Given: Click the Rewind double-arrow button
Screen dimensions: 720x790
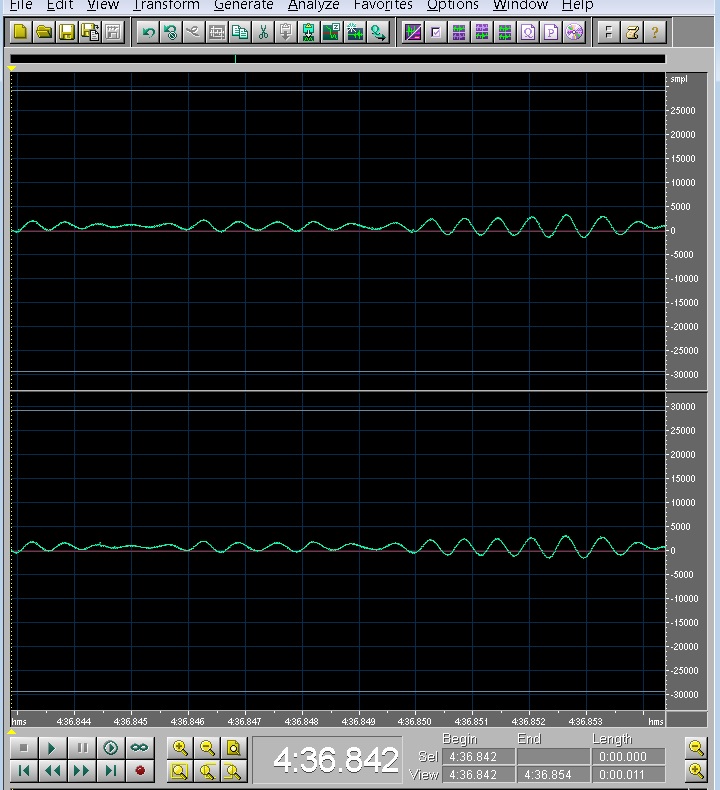Looking at the screenshot, I should pyautogui.click(x=52, y=770).
